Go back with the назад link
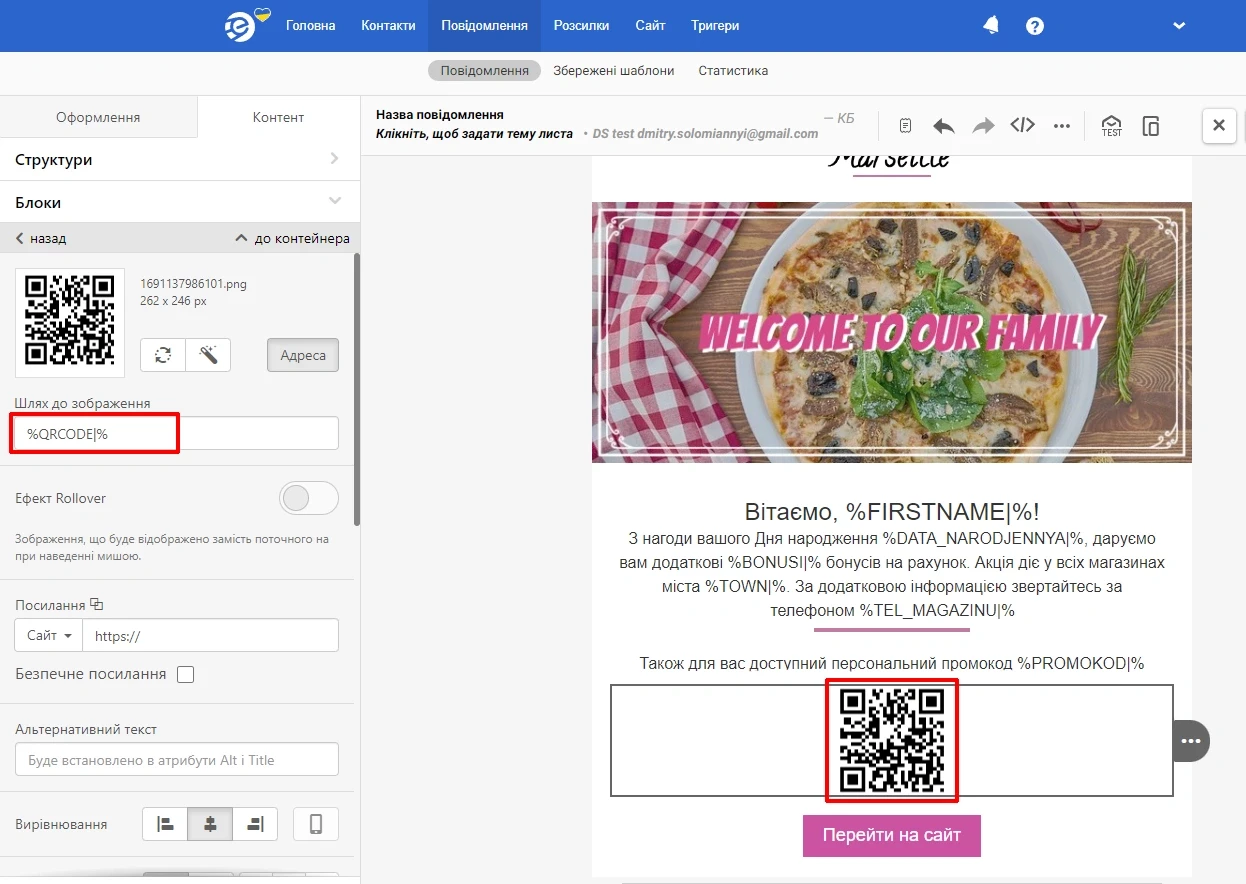This screenshot has width=1246, height=884. tap(41, 238)
